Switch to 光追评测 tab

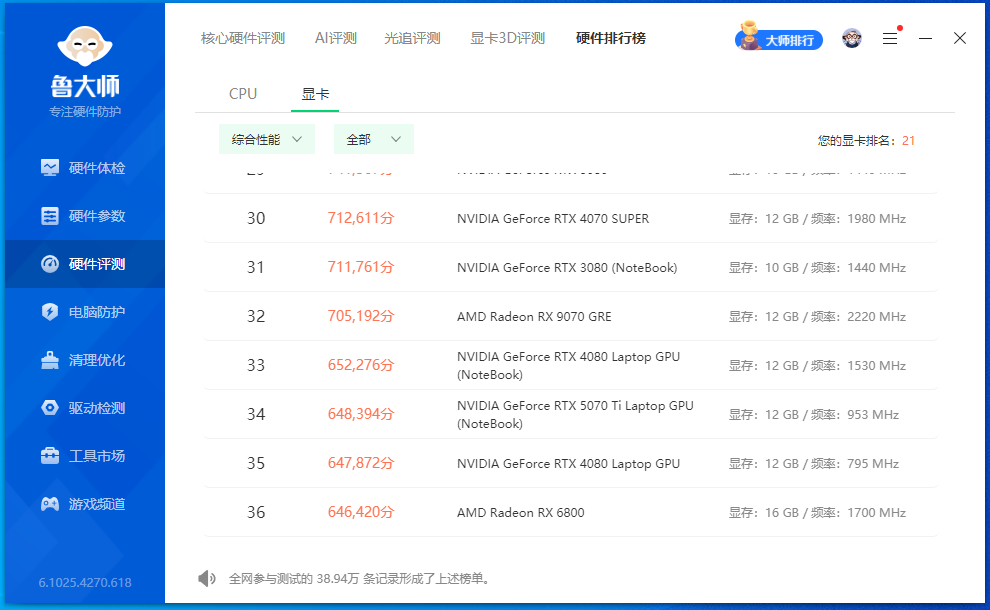tap(412, 39)
